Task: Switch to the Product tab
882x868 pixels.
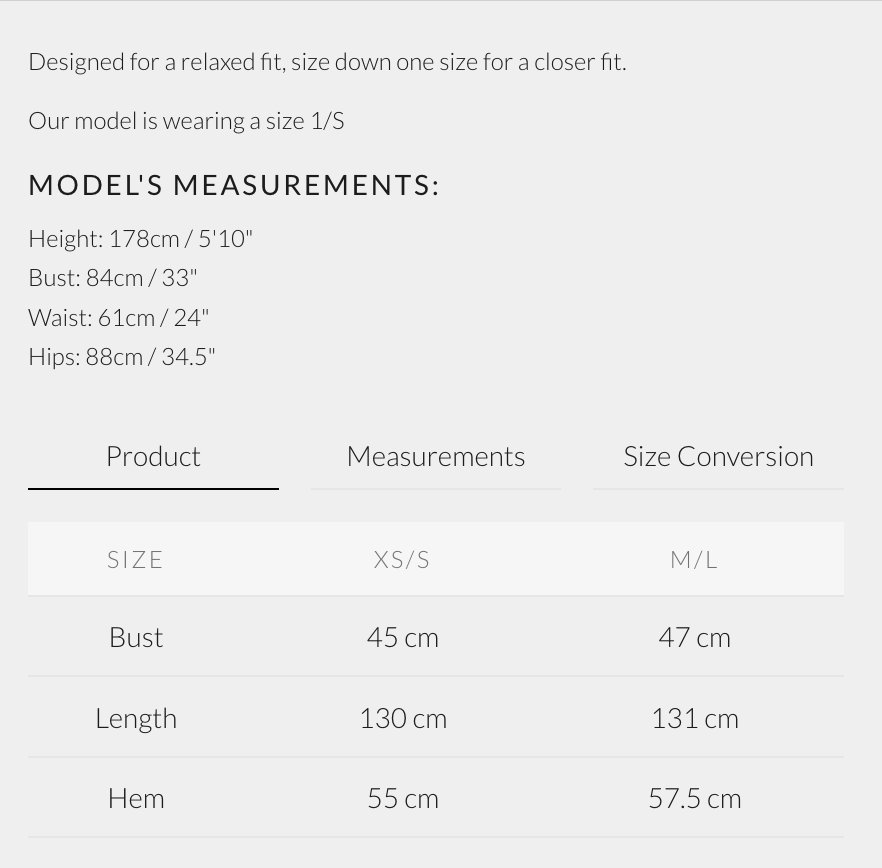Action: [153, 456]
